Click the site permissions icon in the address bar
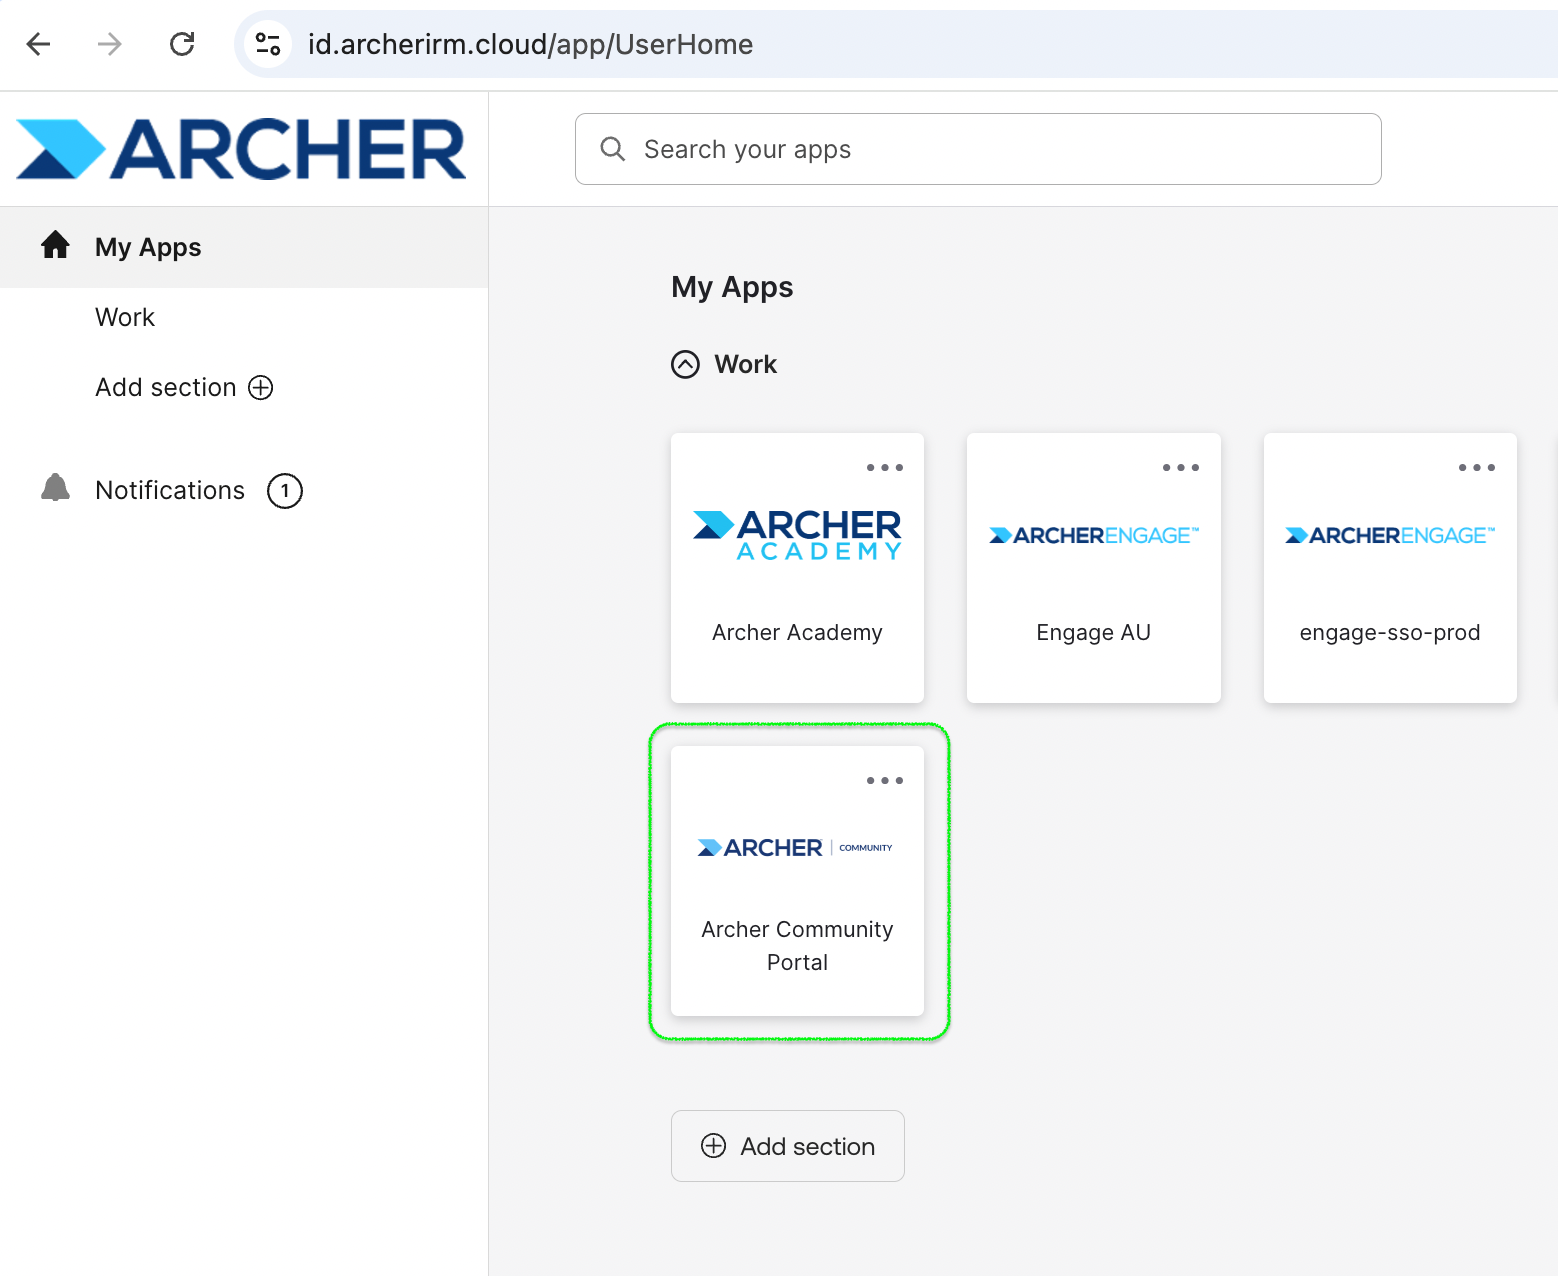1558x1276 pixels. (267, 44)
